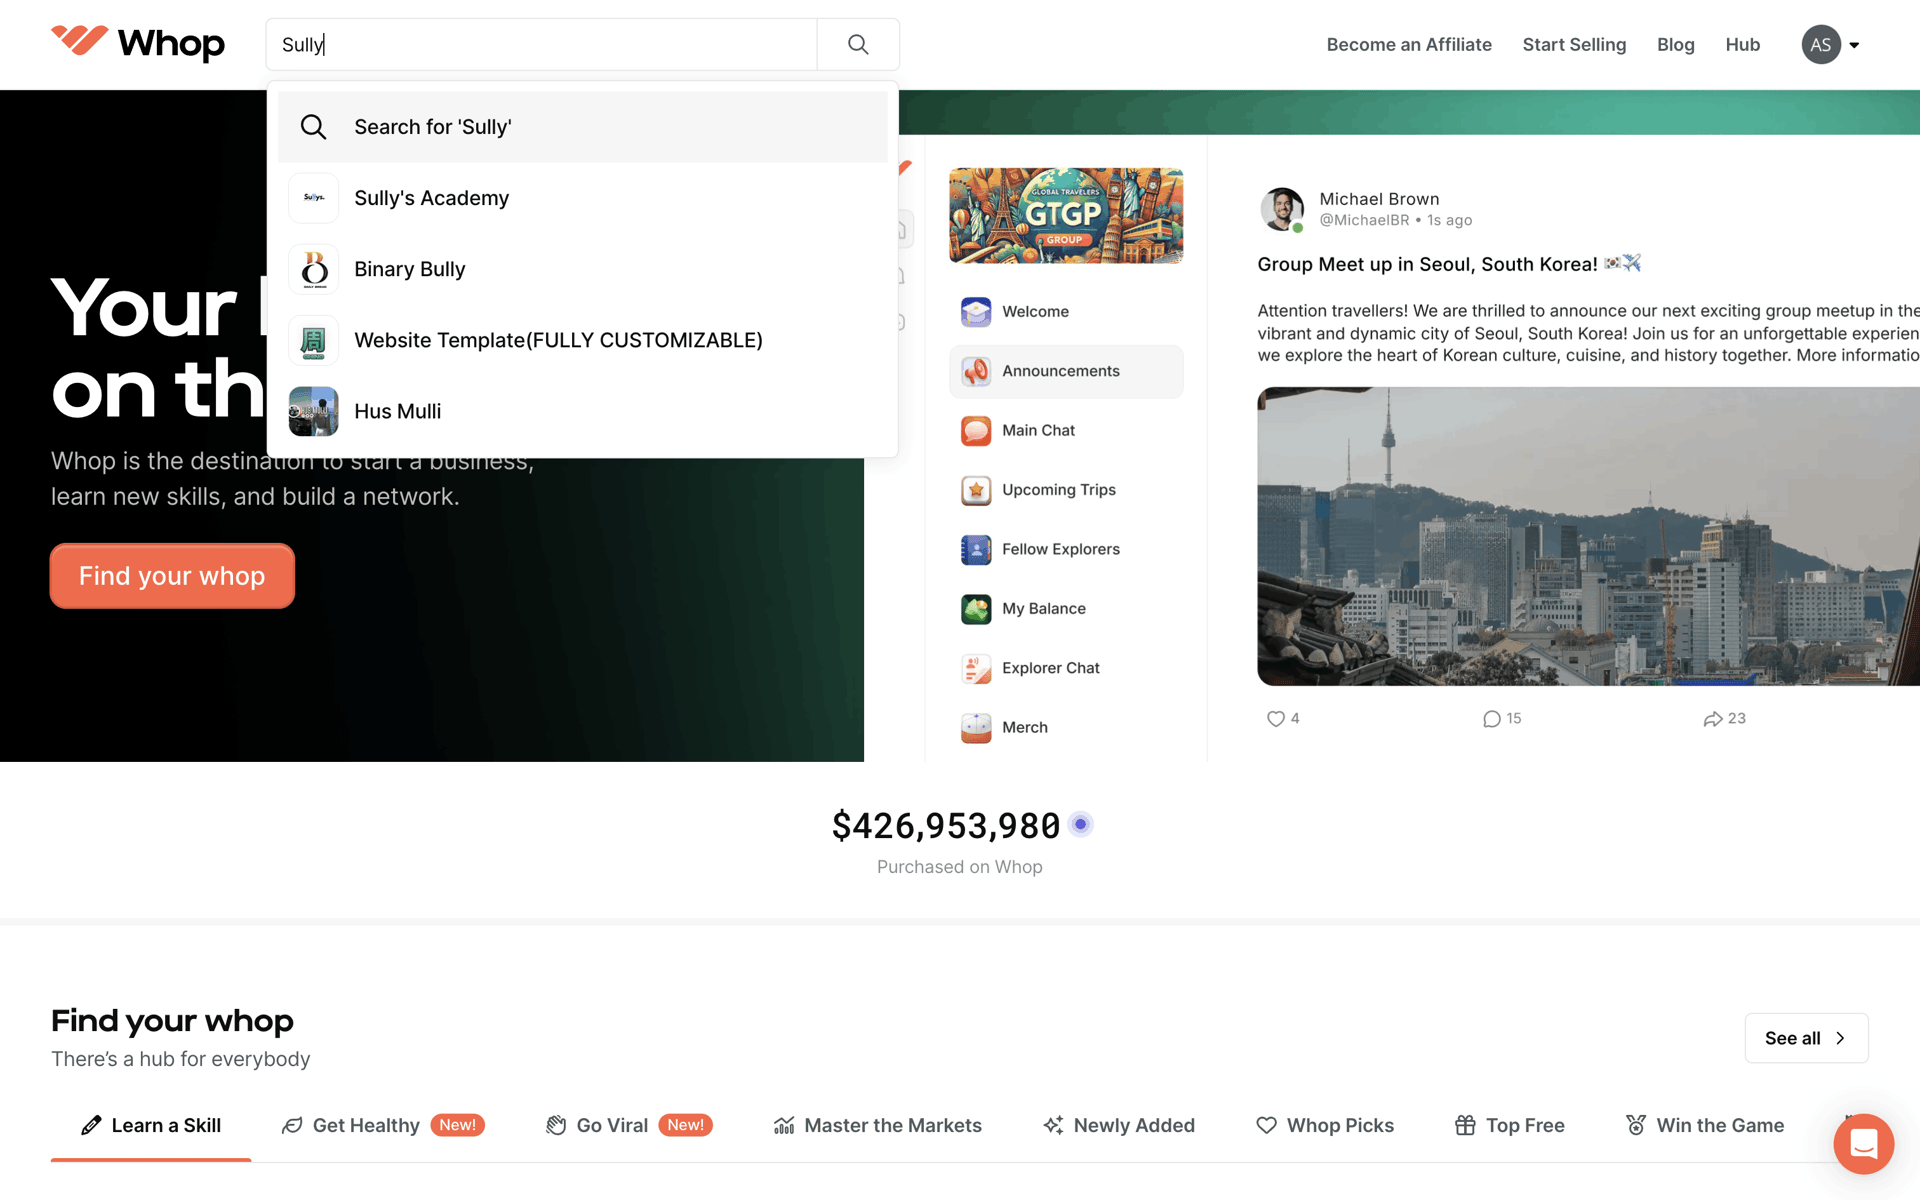Click the Top Free gift icon

coord(1465,1125)
